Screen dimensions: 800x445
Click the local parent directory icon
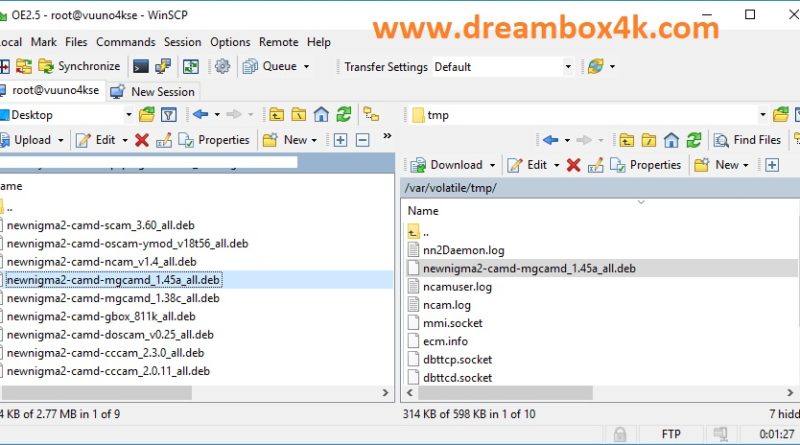coord(277,115)
